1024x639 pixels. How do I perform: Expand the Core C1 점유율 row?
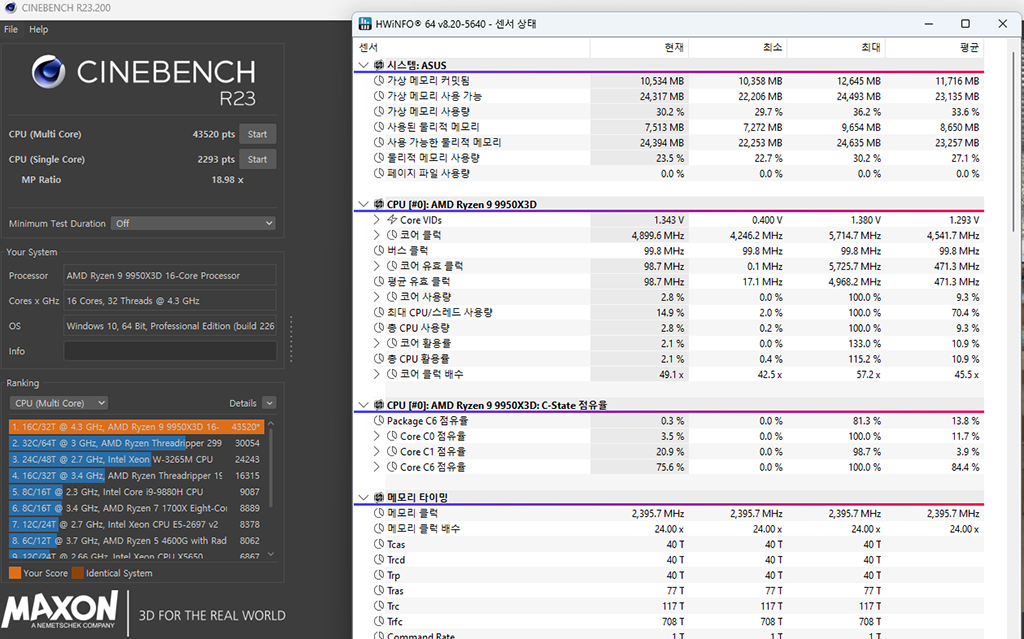point(377,451)
